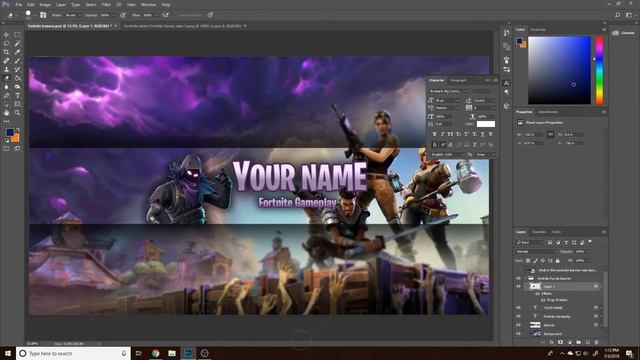Open the Window menu

149,4
